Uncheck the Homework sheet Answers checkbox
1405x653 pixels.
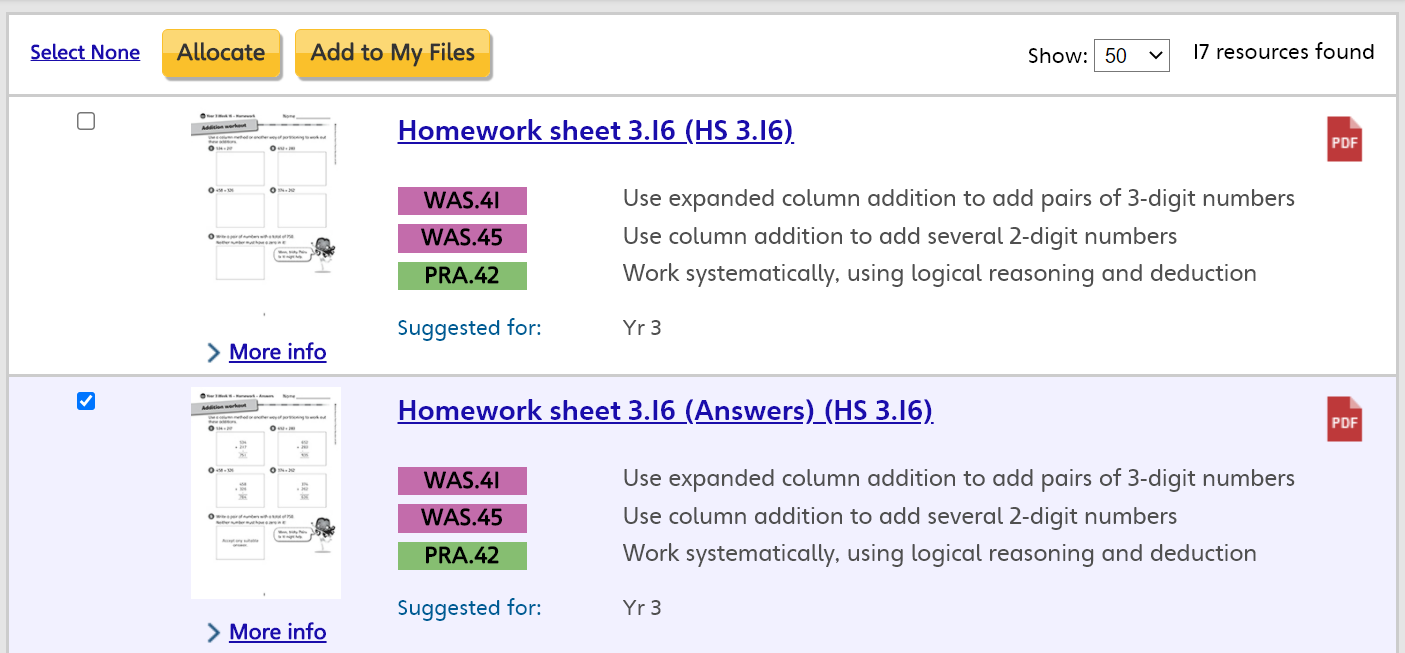pyautogui.click(x=86, y=401)
